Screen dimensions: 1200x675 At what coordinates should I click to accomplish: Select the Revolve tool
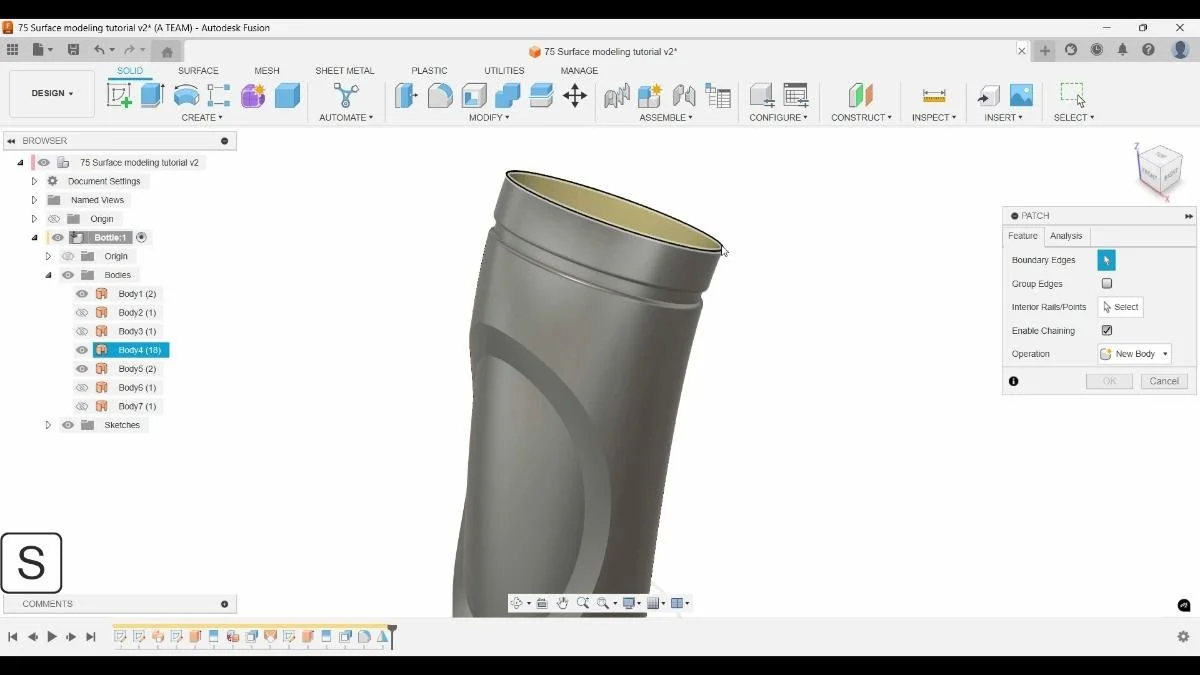[186, 95]
